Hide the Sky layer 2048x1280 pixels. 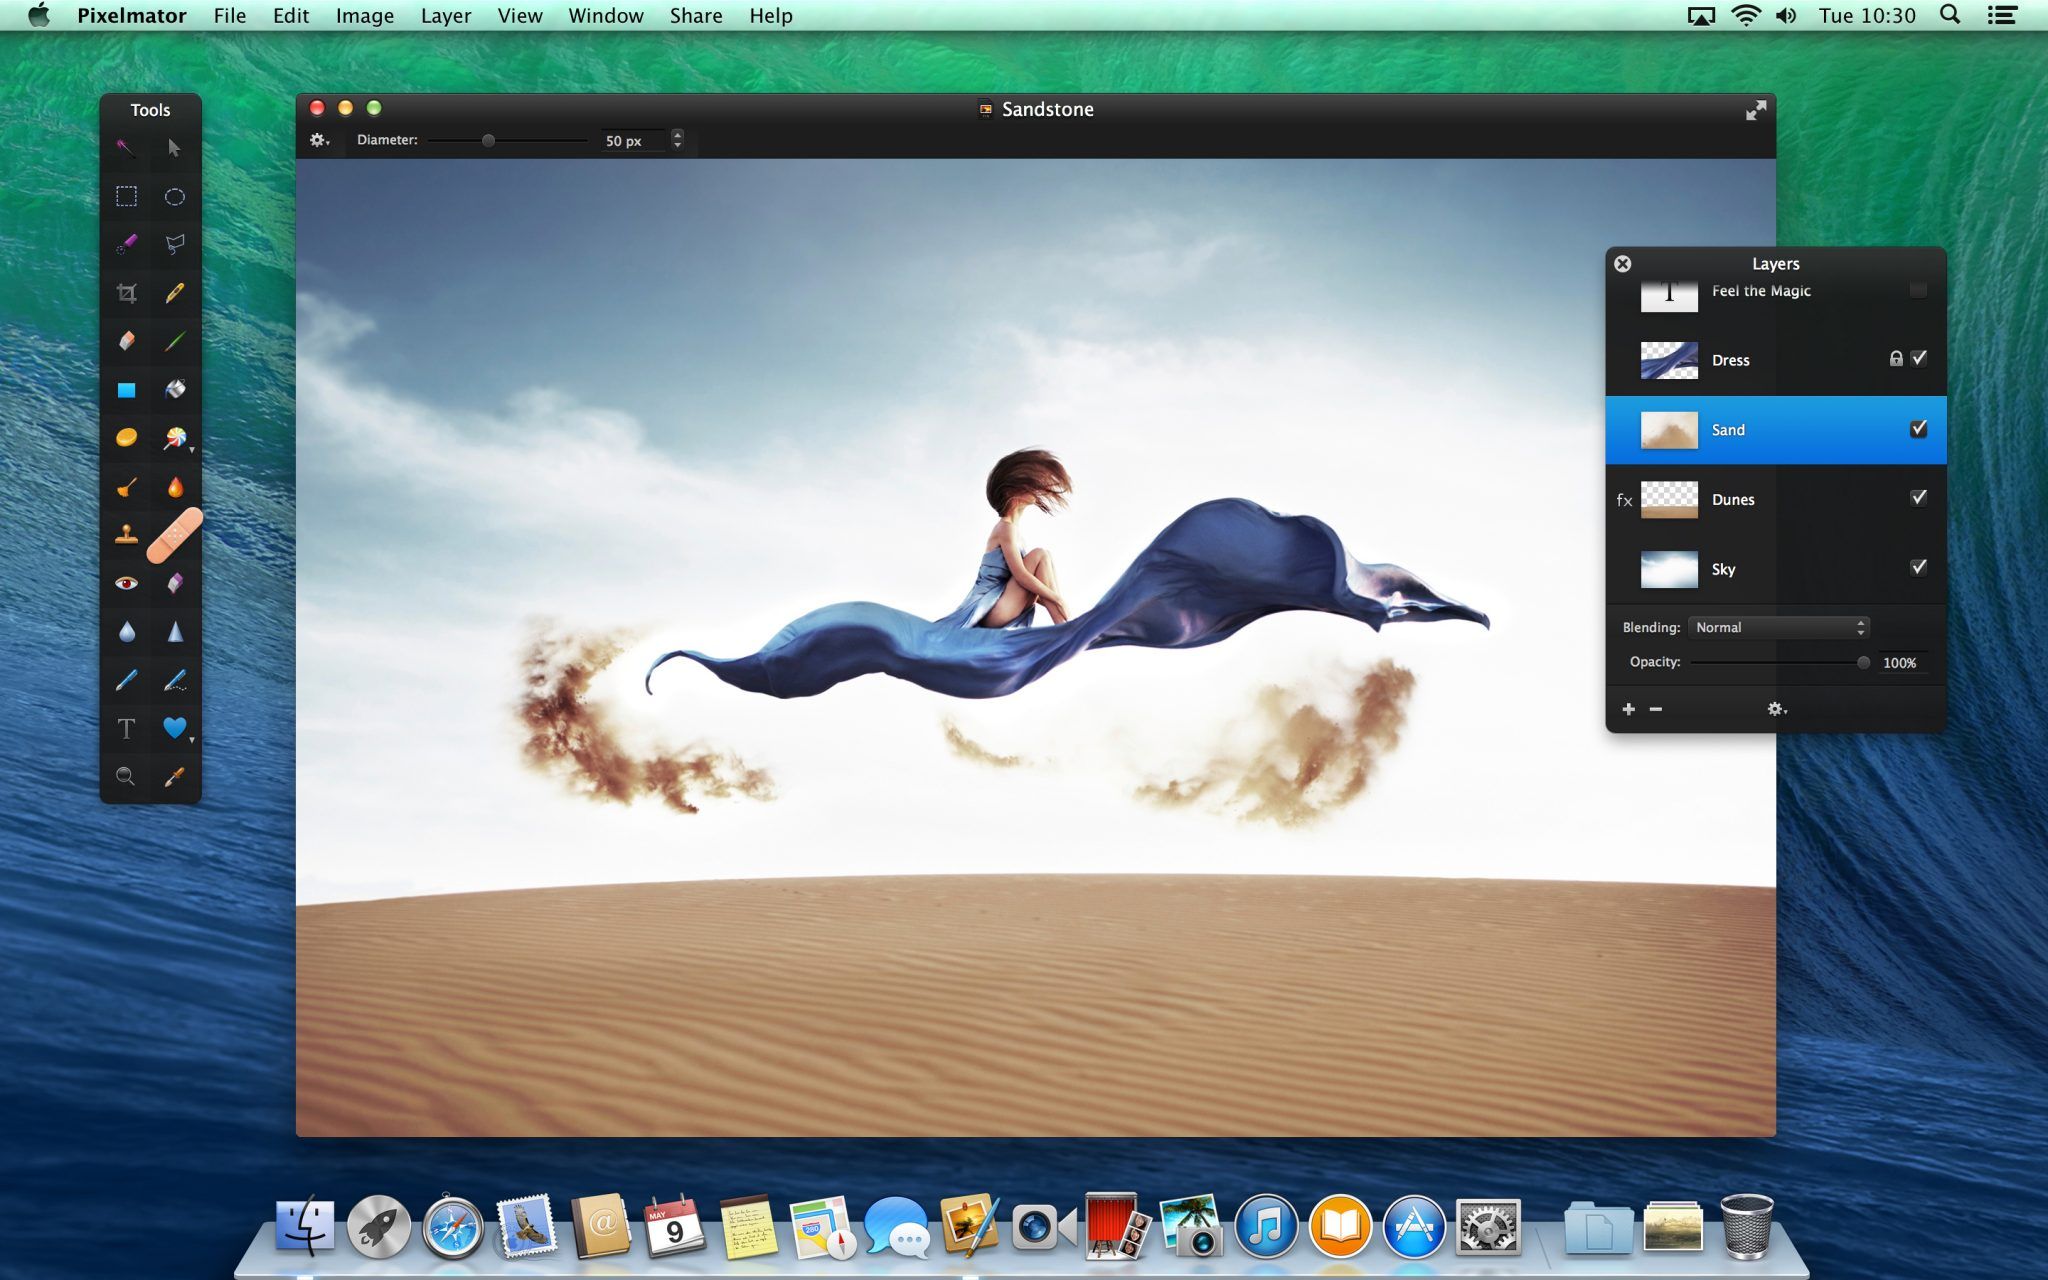[1919, 567]
